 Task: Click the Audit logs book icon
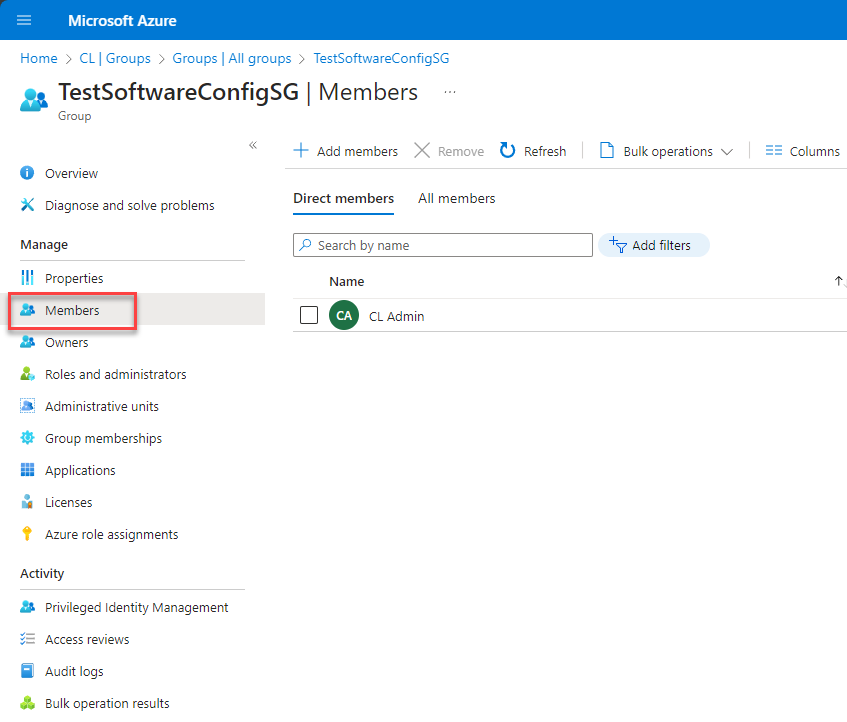pos(27,671)
